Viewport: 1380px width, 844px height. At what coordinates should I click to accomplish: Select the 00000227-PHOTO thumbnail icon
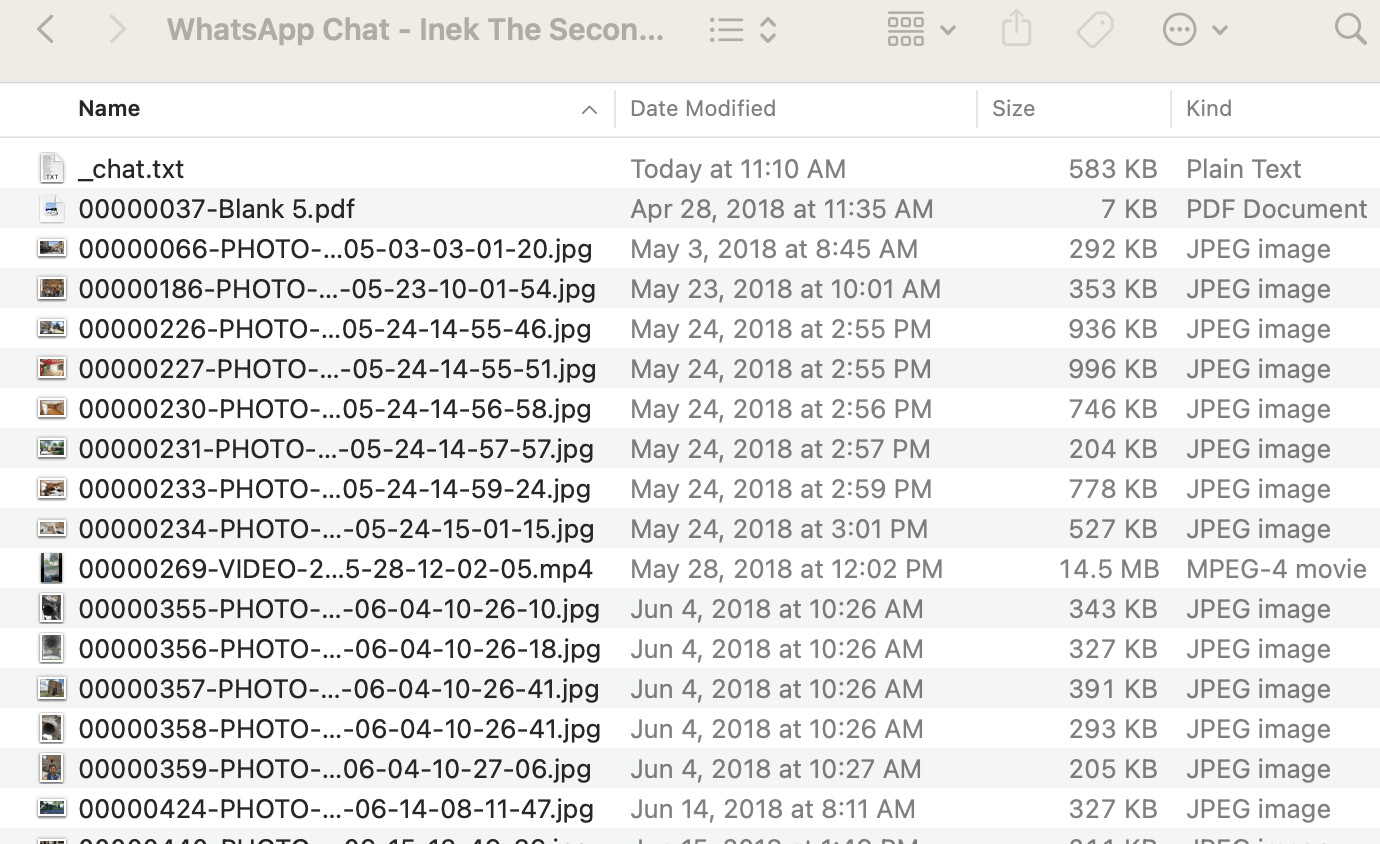point(52,368)
